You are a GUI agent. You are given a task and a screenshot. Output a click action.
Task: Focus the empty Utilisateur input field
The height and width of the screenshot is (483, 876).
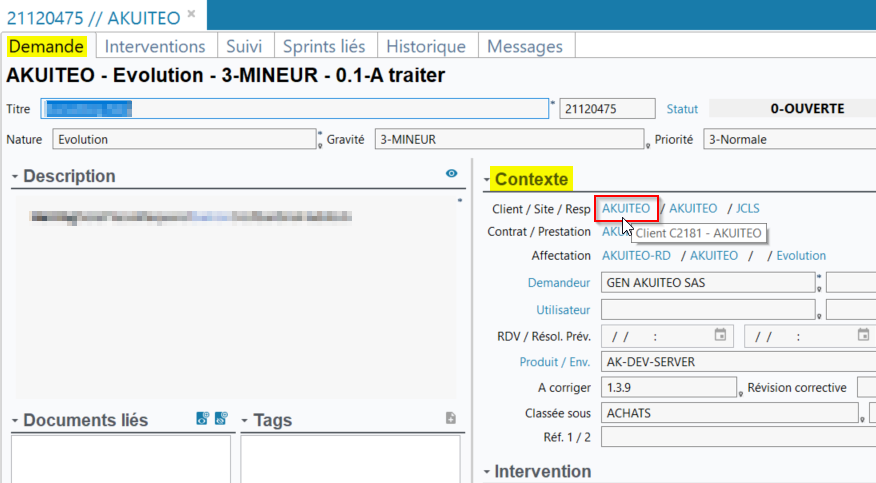[708, 309]
